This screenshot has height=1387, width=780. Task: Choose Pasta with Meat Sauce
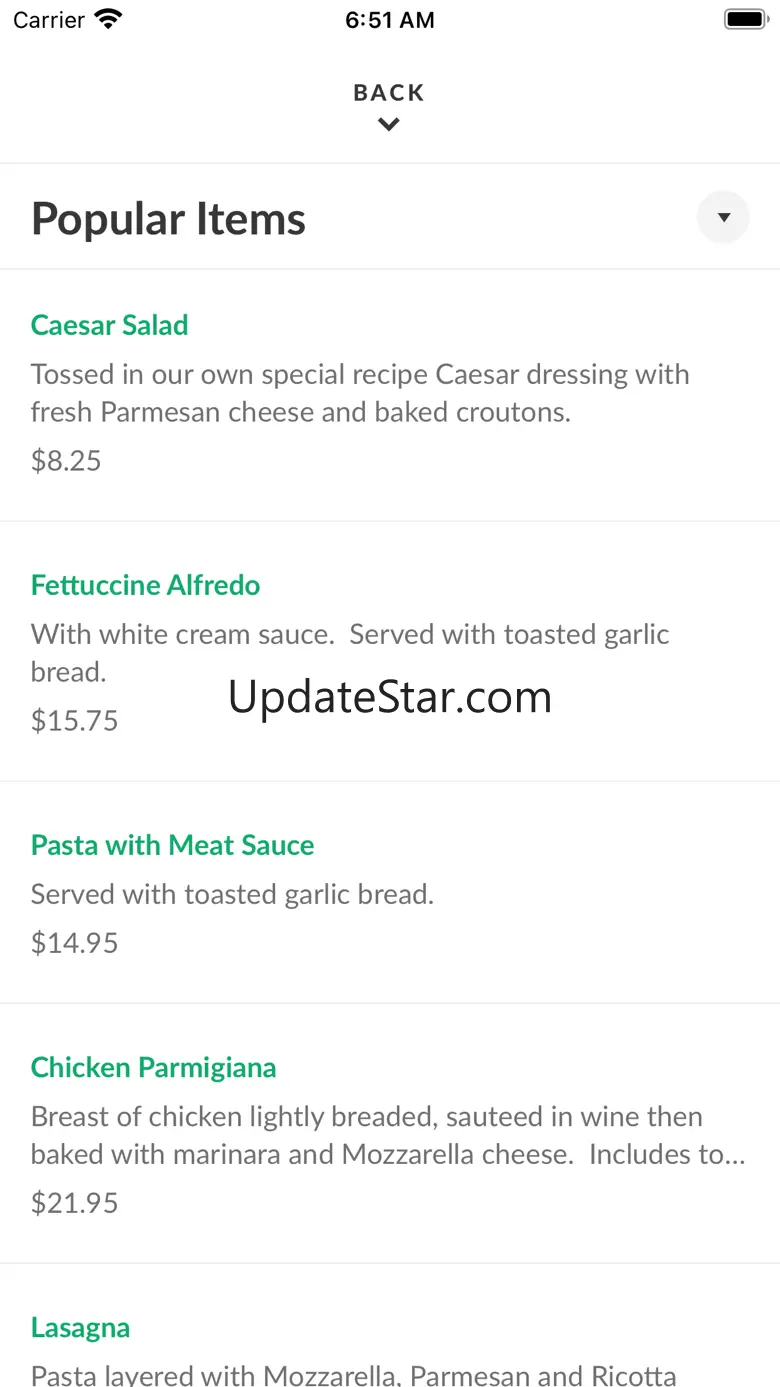tap(173, 845)
